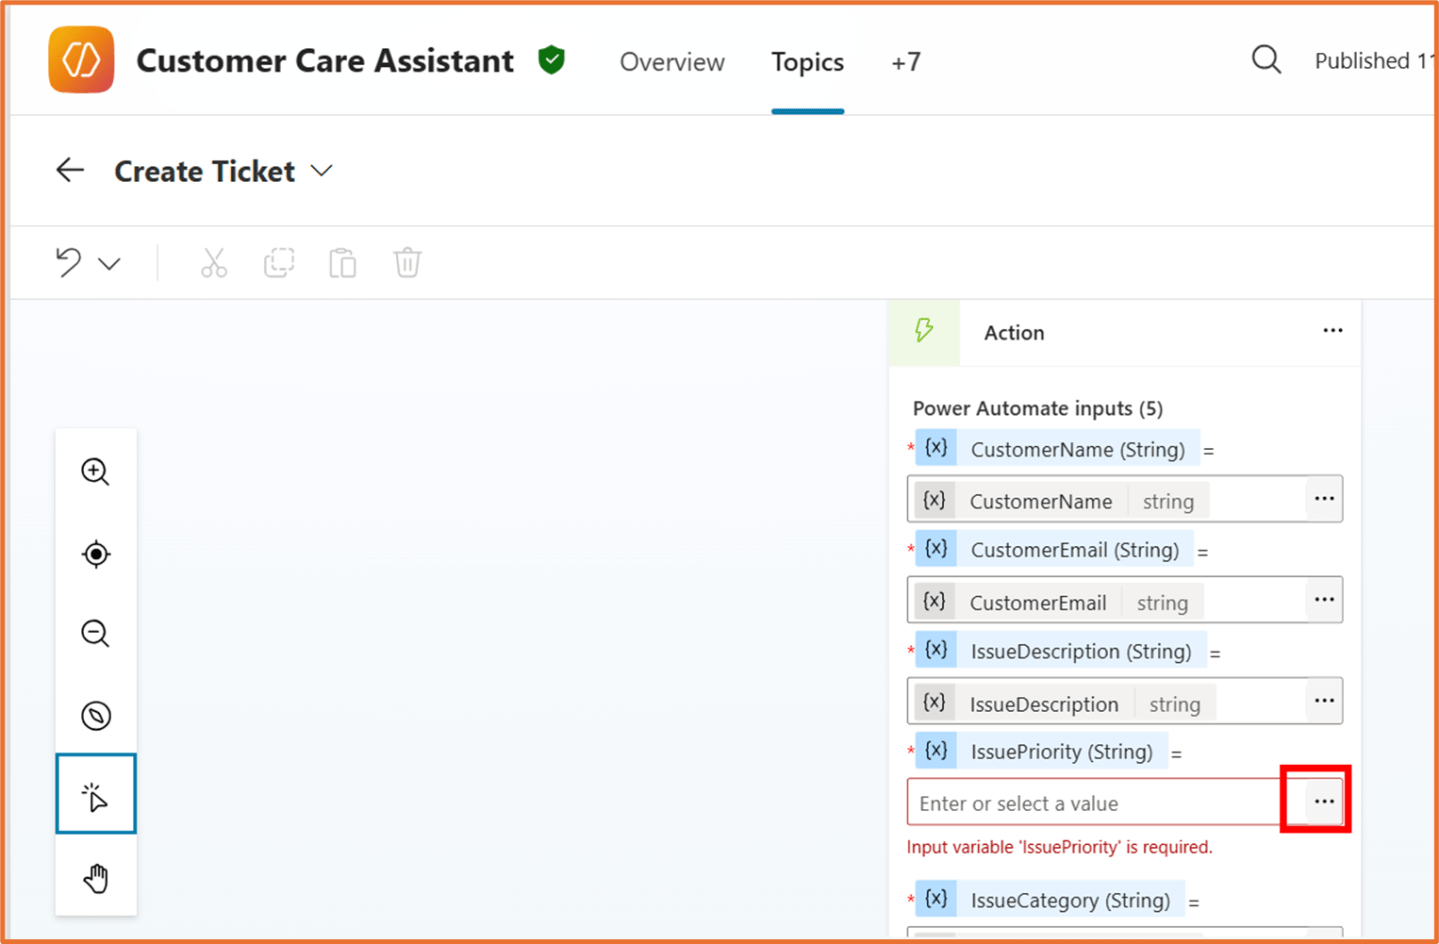Viewport: 1439px width, 944px height.
Task: Recenter canvas with the focus target icon
Action: pyautogui.click(x=95, y=554)
